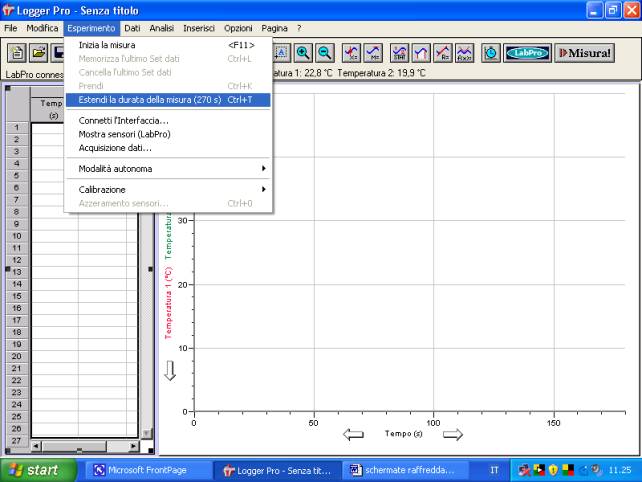Click the Zoom Out magnifier icon

[x=325, y=53]
